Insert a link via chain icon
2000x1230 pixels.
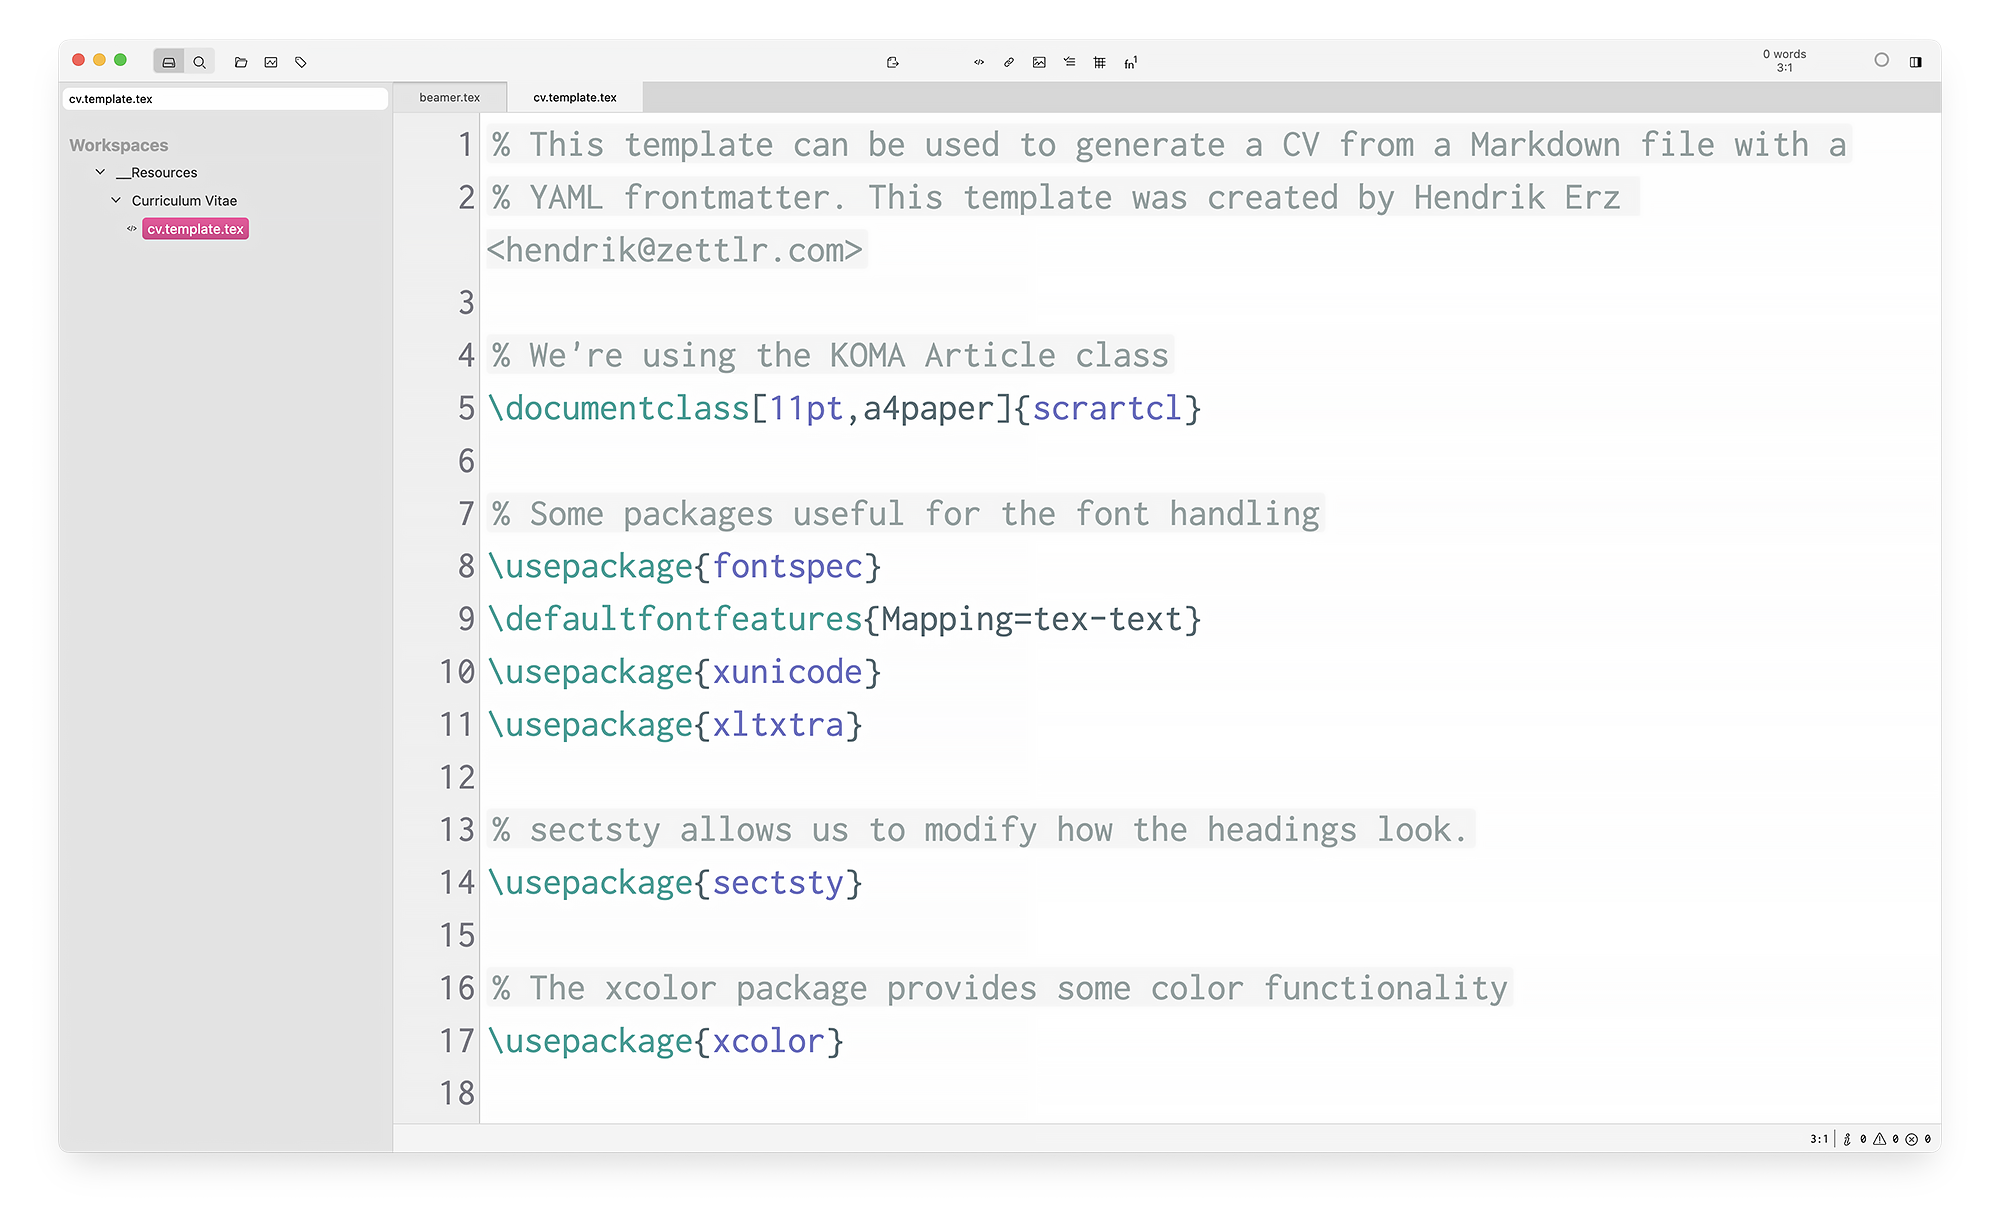click(1009, 62)
